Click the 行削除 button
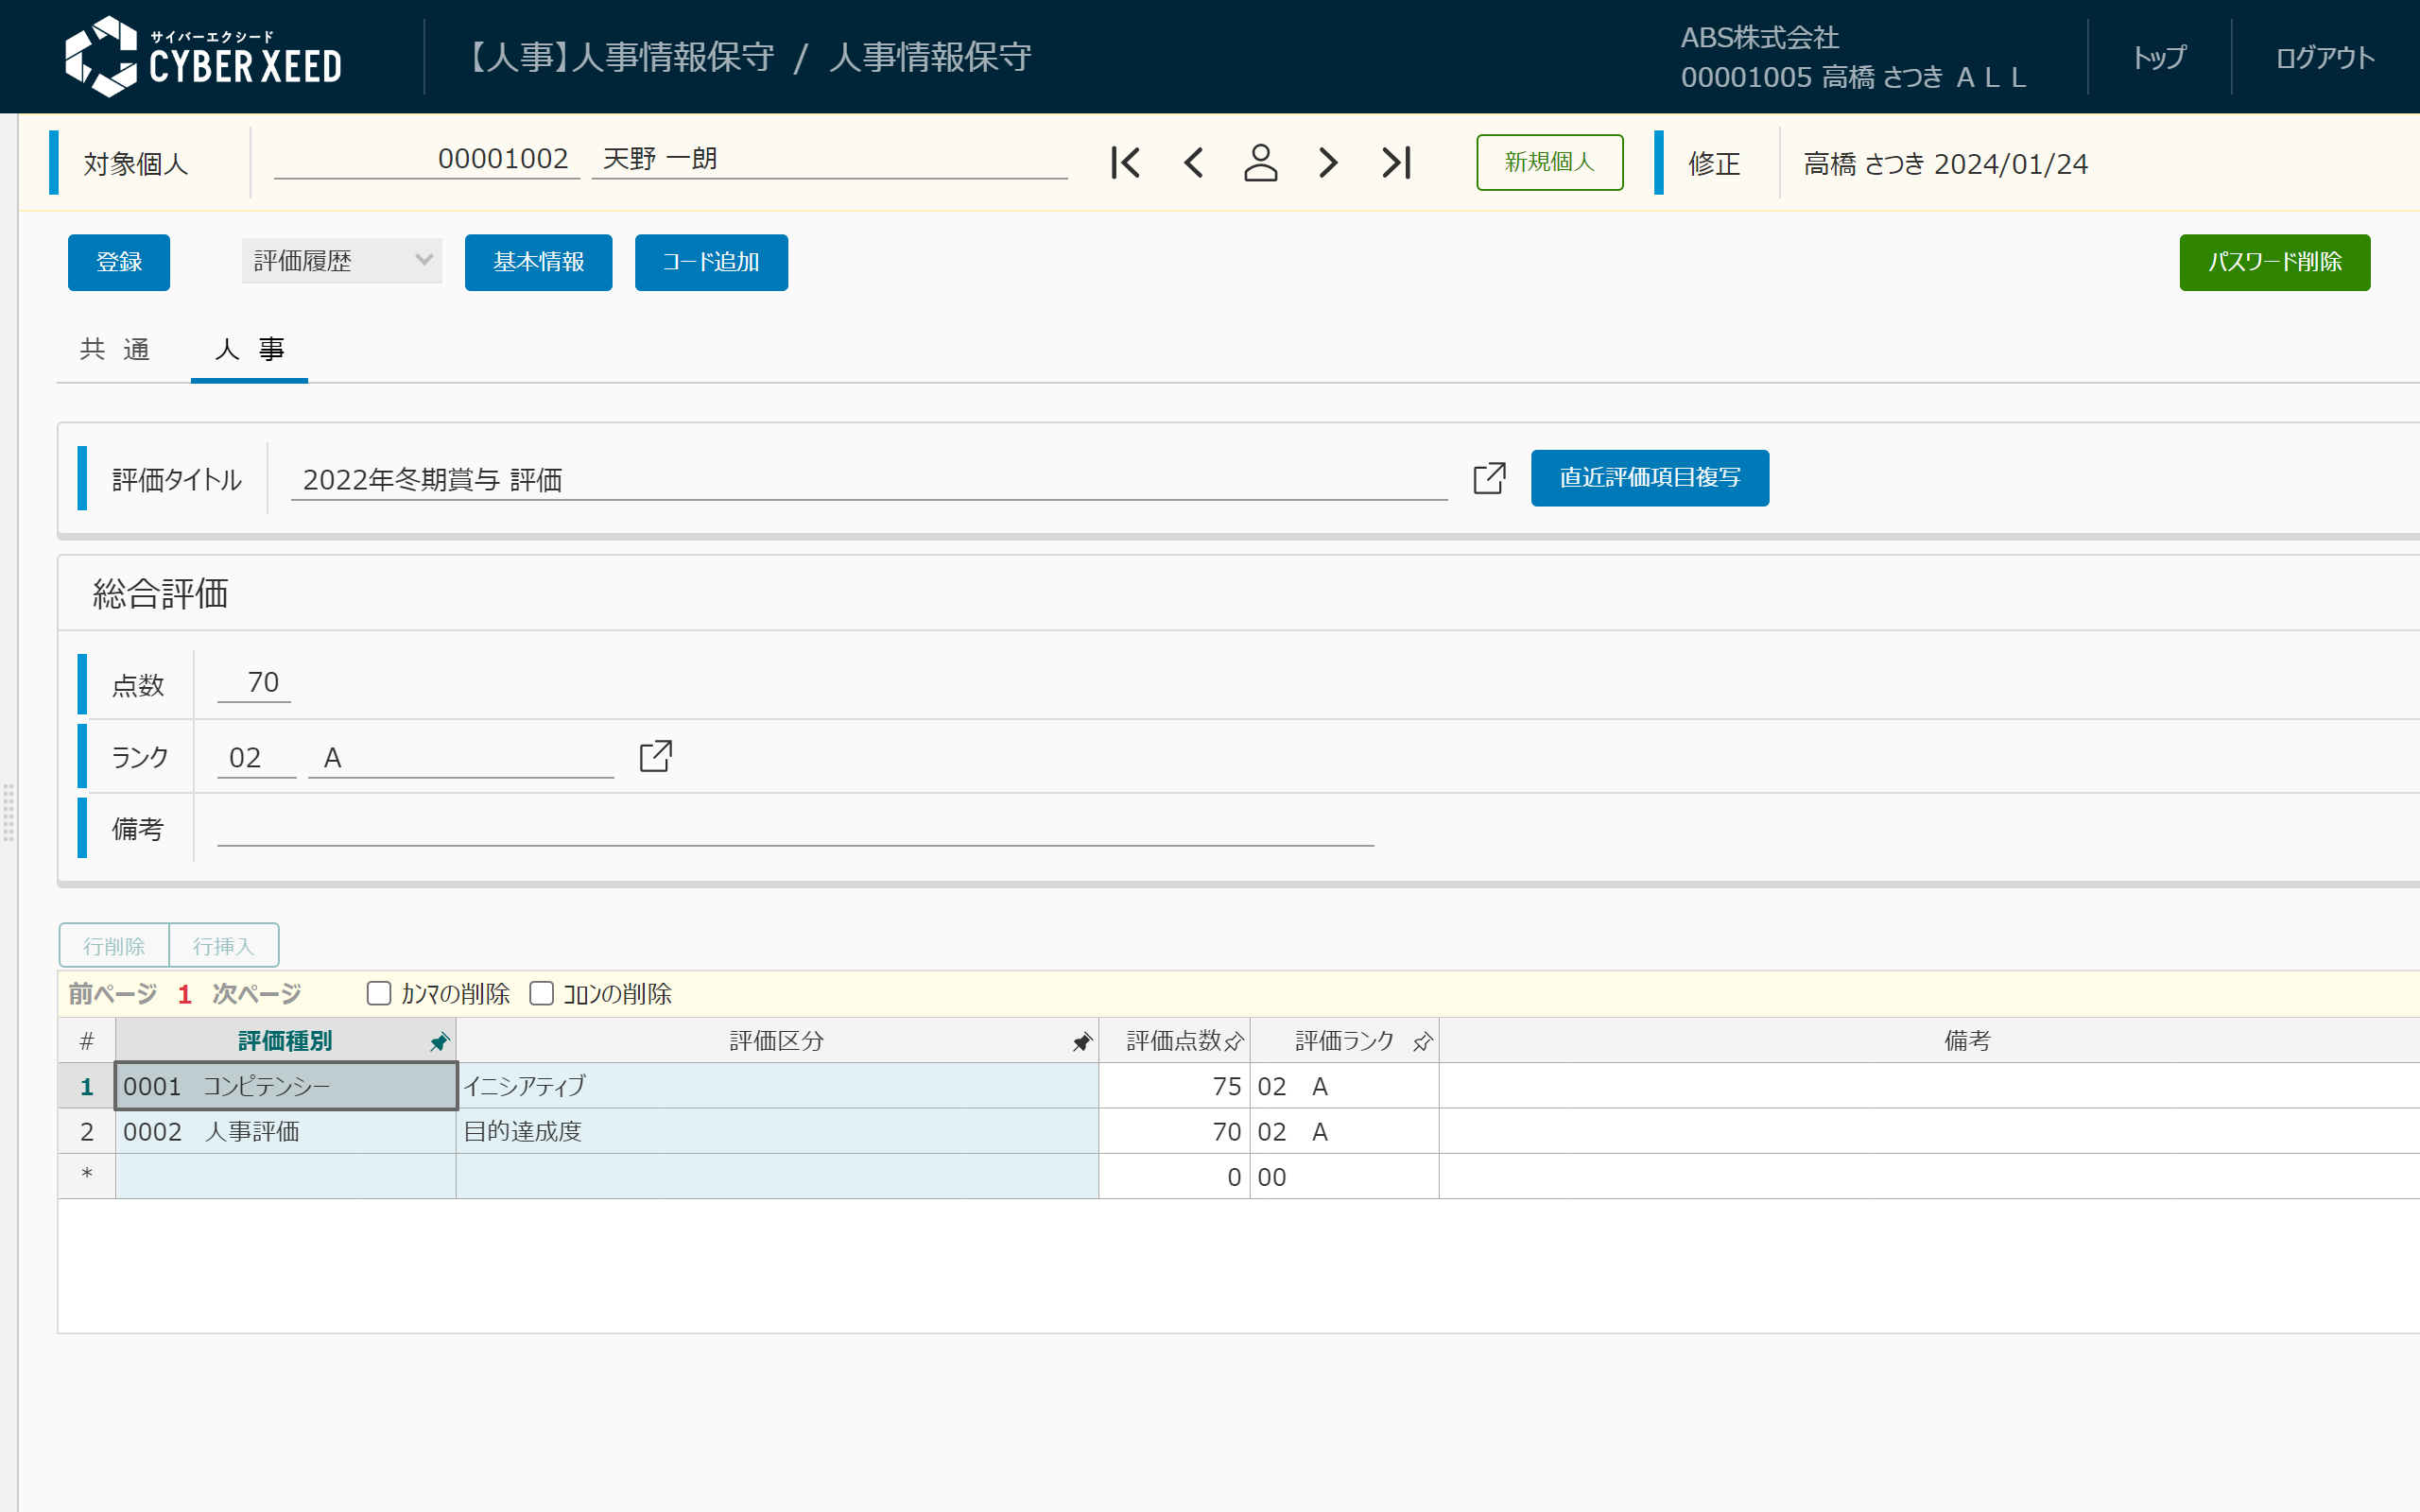The image size is (2420, 1512). 114,945
